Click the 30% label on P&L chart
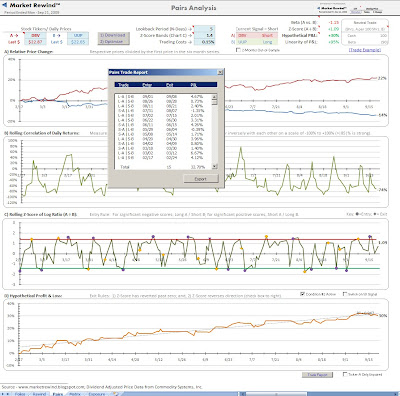Image resolution: width=400 pixels, height=396 pixels. tap(383, 315)
